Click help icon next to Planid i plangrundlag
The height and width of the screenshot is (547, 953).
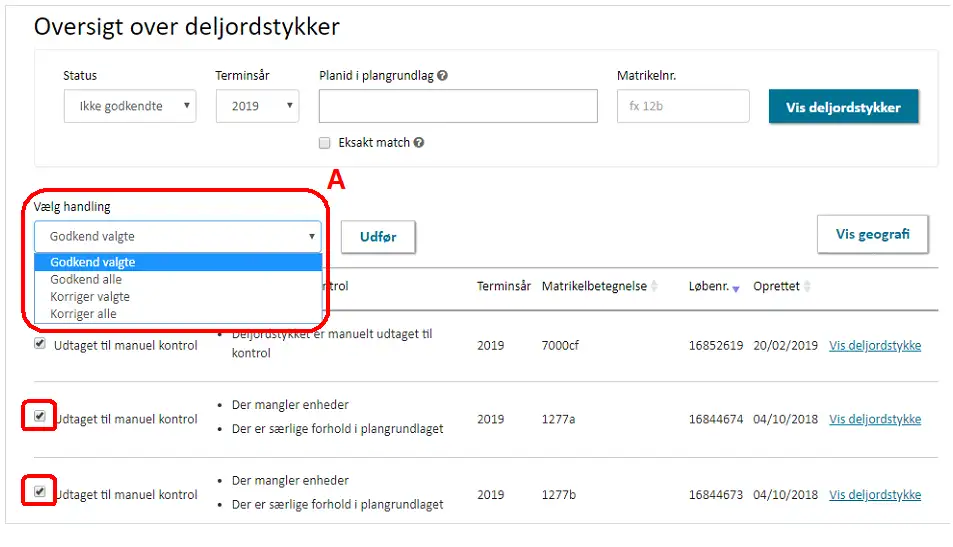442,76
